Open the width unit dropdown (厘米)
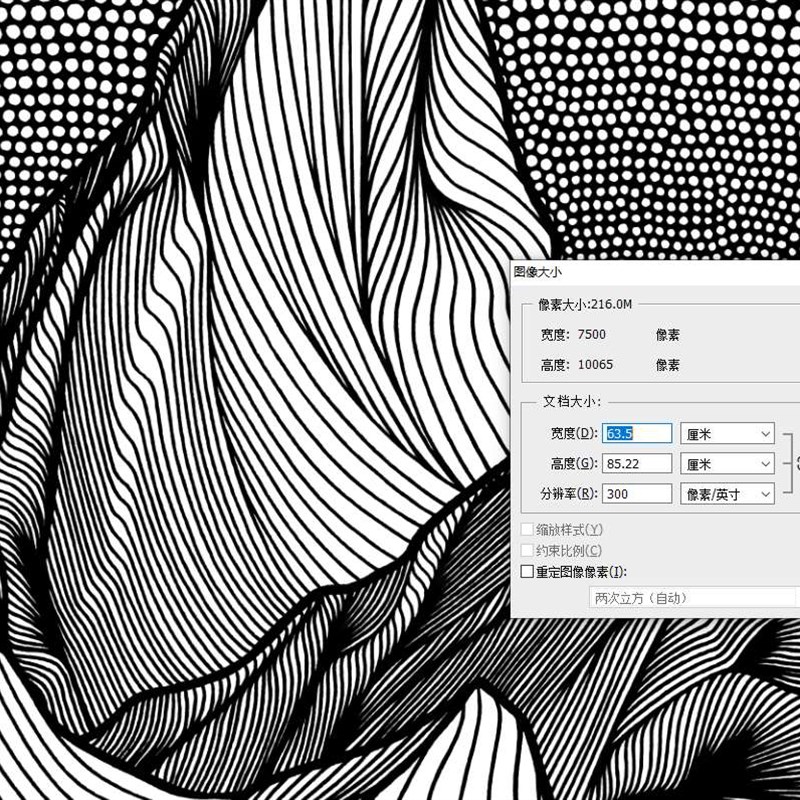Image resolution: width=800 pixels, height=800 pixels. tap(727, 434)
